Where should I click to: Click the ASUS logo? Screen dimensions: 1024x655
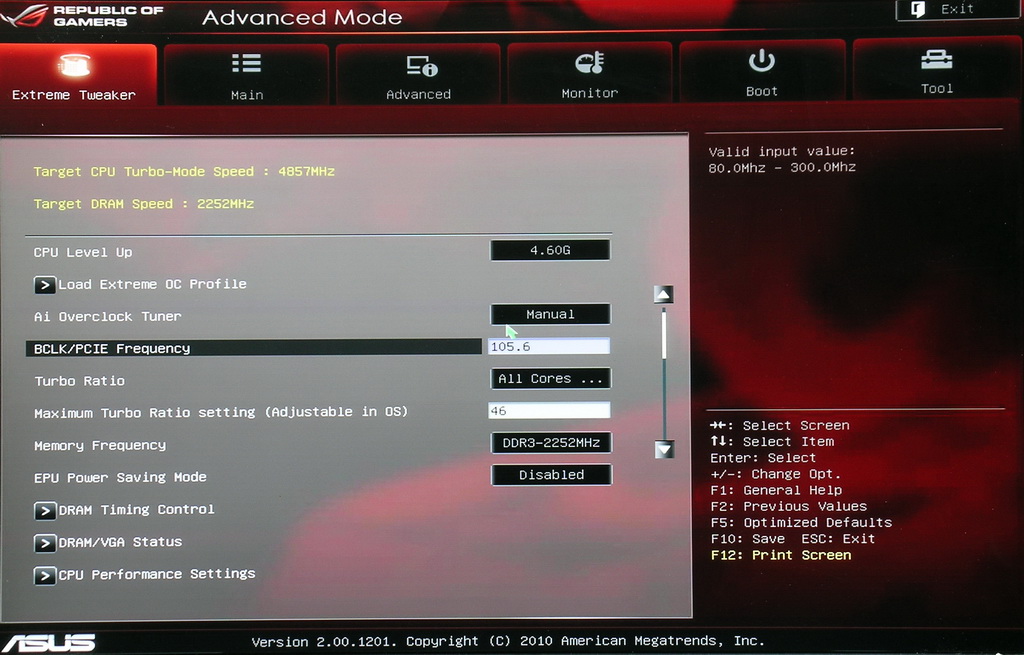tap(48, 643)
